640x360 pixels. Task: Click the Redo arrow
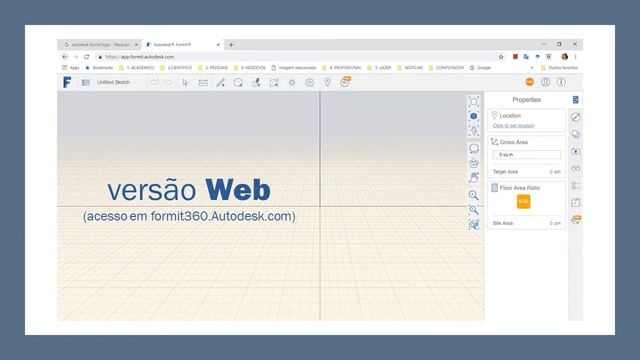168,82
